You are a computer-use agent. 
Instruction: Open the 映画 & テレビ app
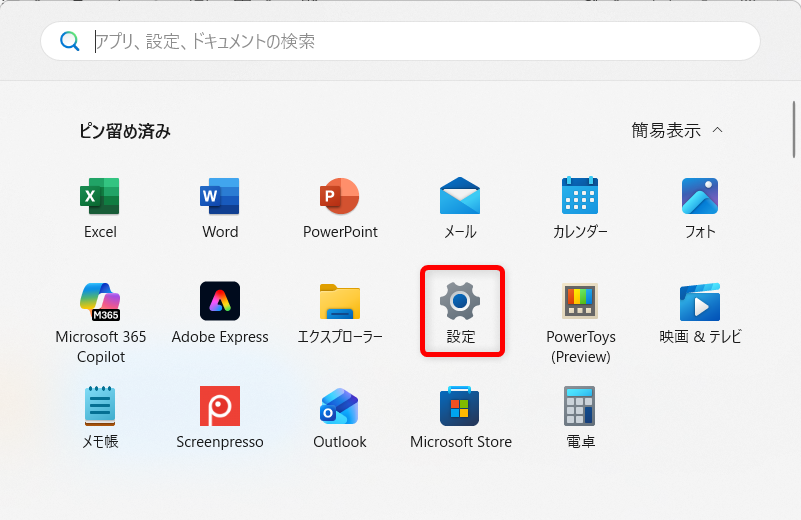[700, 301]
